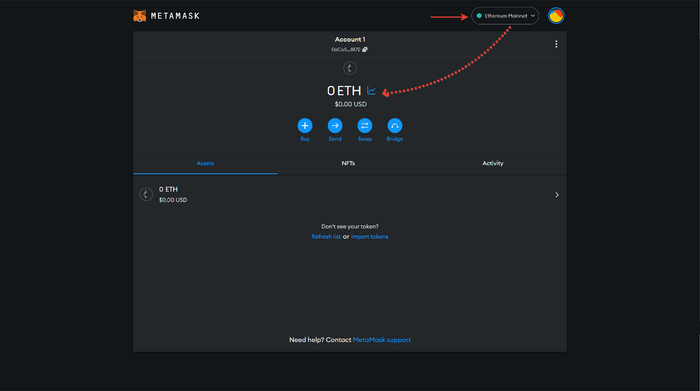Copy the account address
The height and width of the screenshot is (391, 700).
pyautogui.click(x=365, y=50)
